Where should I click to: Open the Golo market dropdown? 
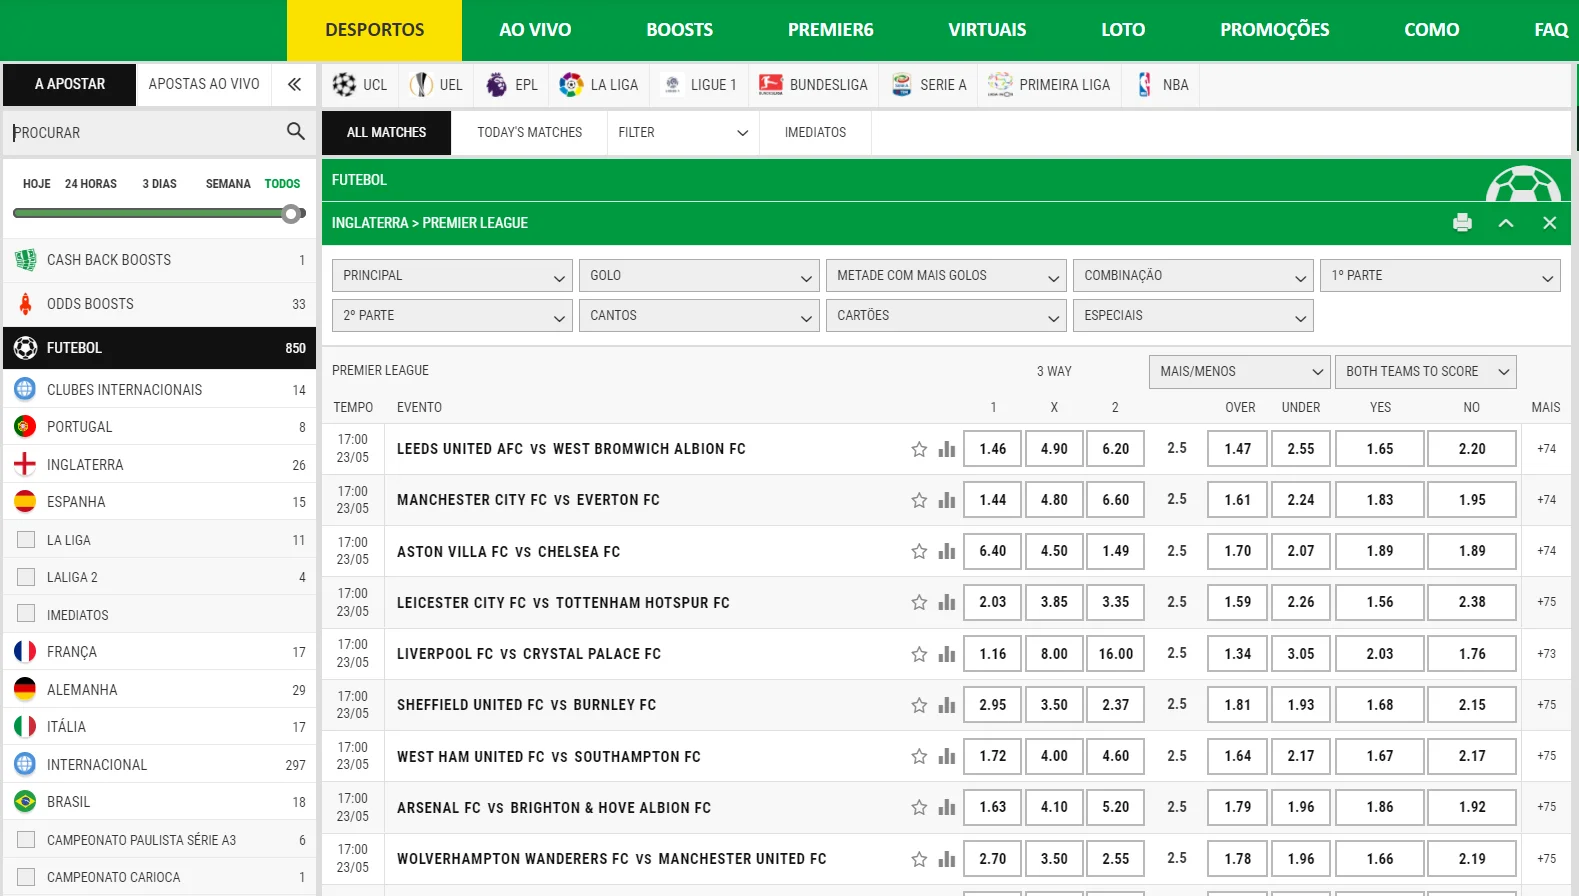[x=699, y=276]
